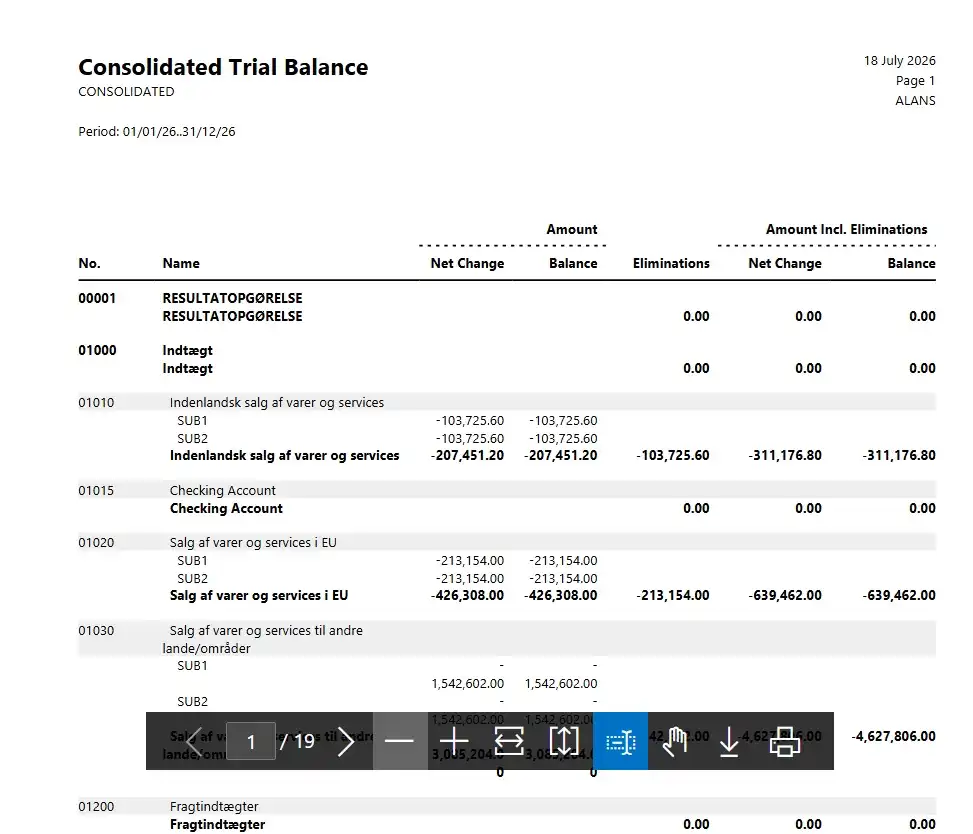973x834 pixels.
Task: Click the Eliminations column header
Action: (x=671, y=263)
